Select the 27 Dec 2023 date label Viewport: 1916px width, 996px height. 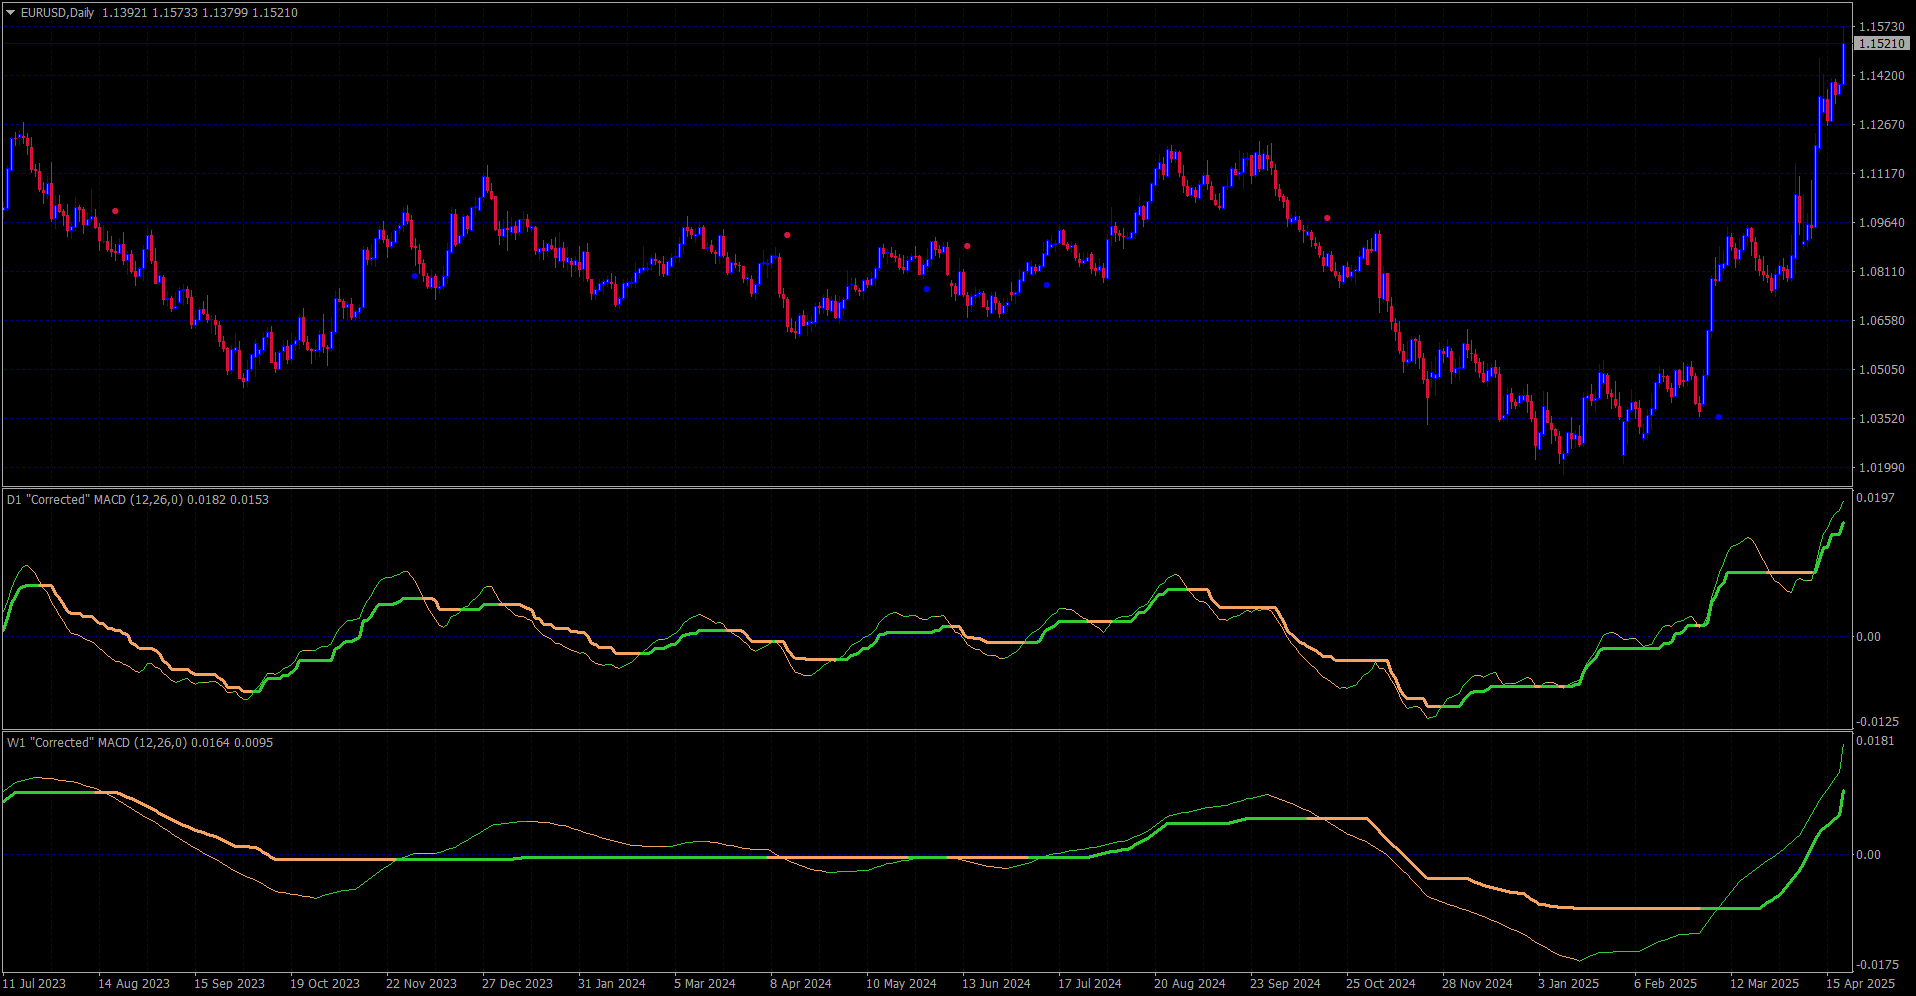click(x=517, y=984)
